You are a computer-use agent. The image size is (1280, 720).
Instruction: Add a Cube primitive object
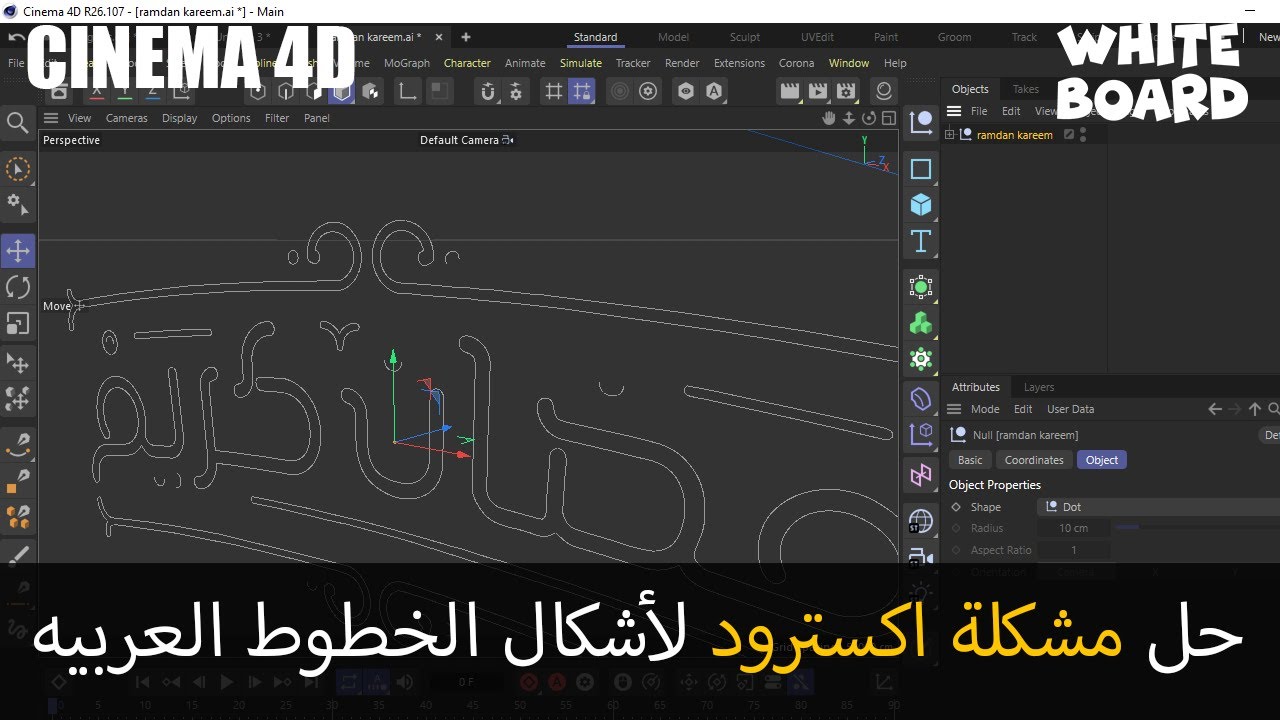[921, 205]
